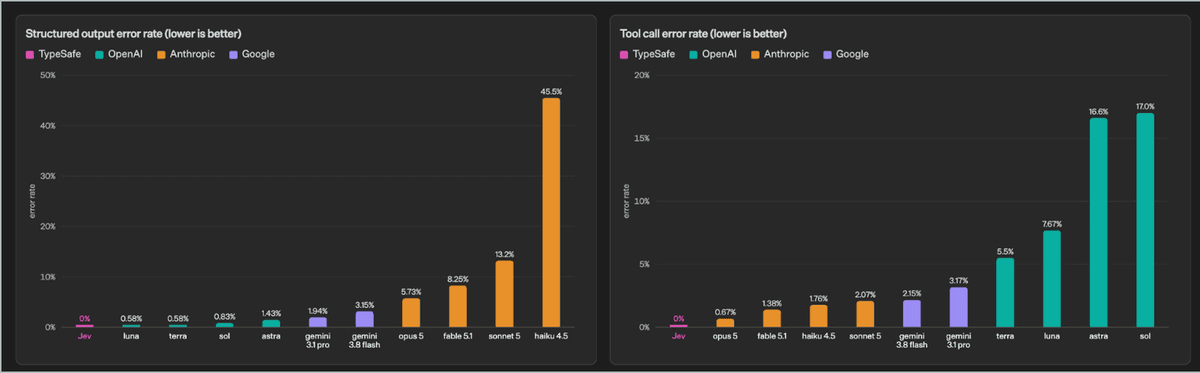Click the 2.07% value label
This screenshot has height=373, width=1200.
click(x=865, y=294)
